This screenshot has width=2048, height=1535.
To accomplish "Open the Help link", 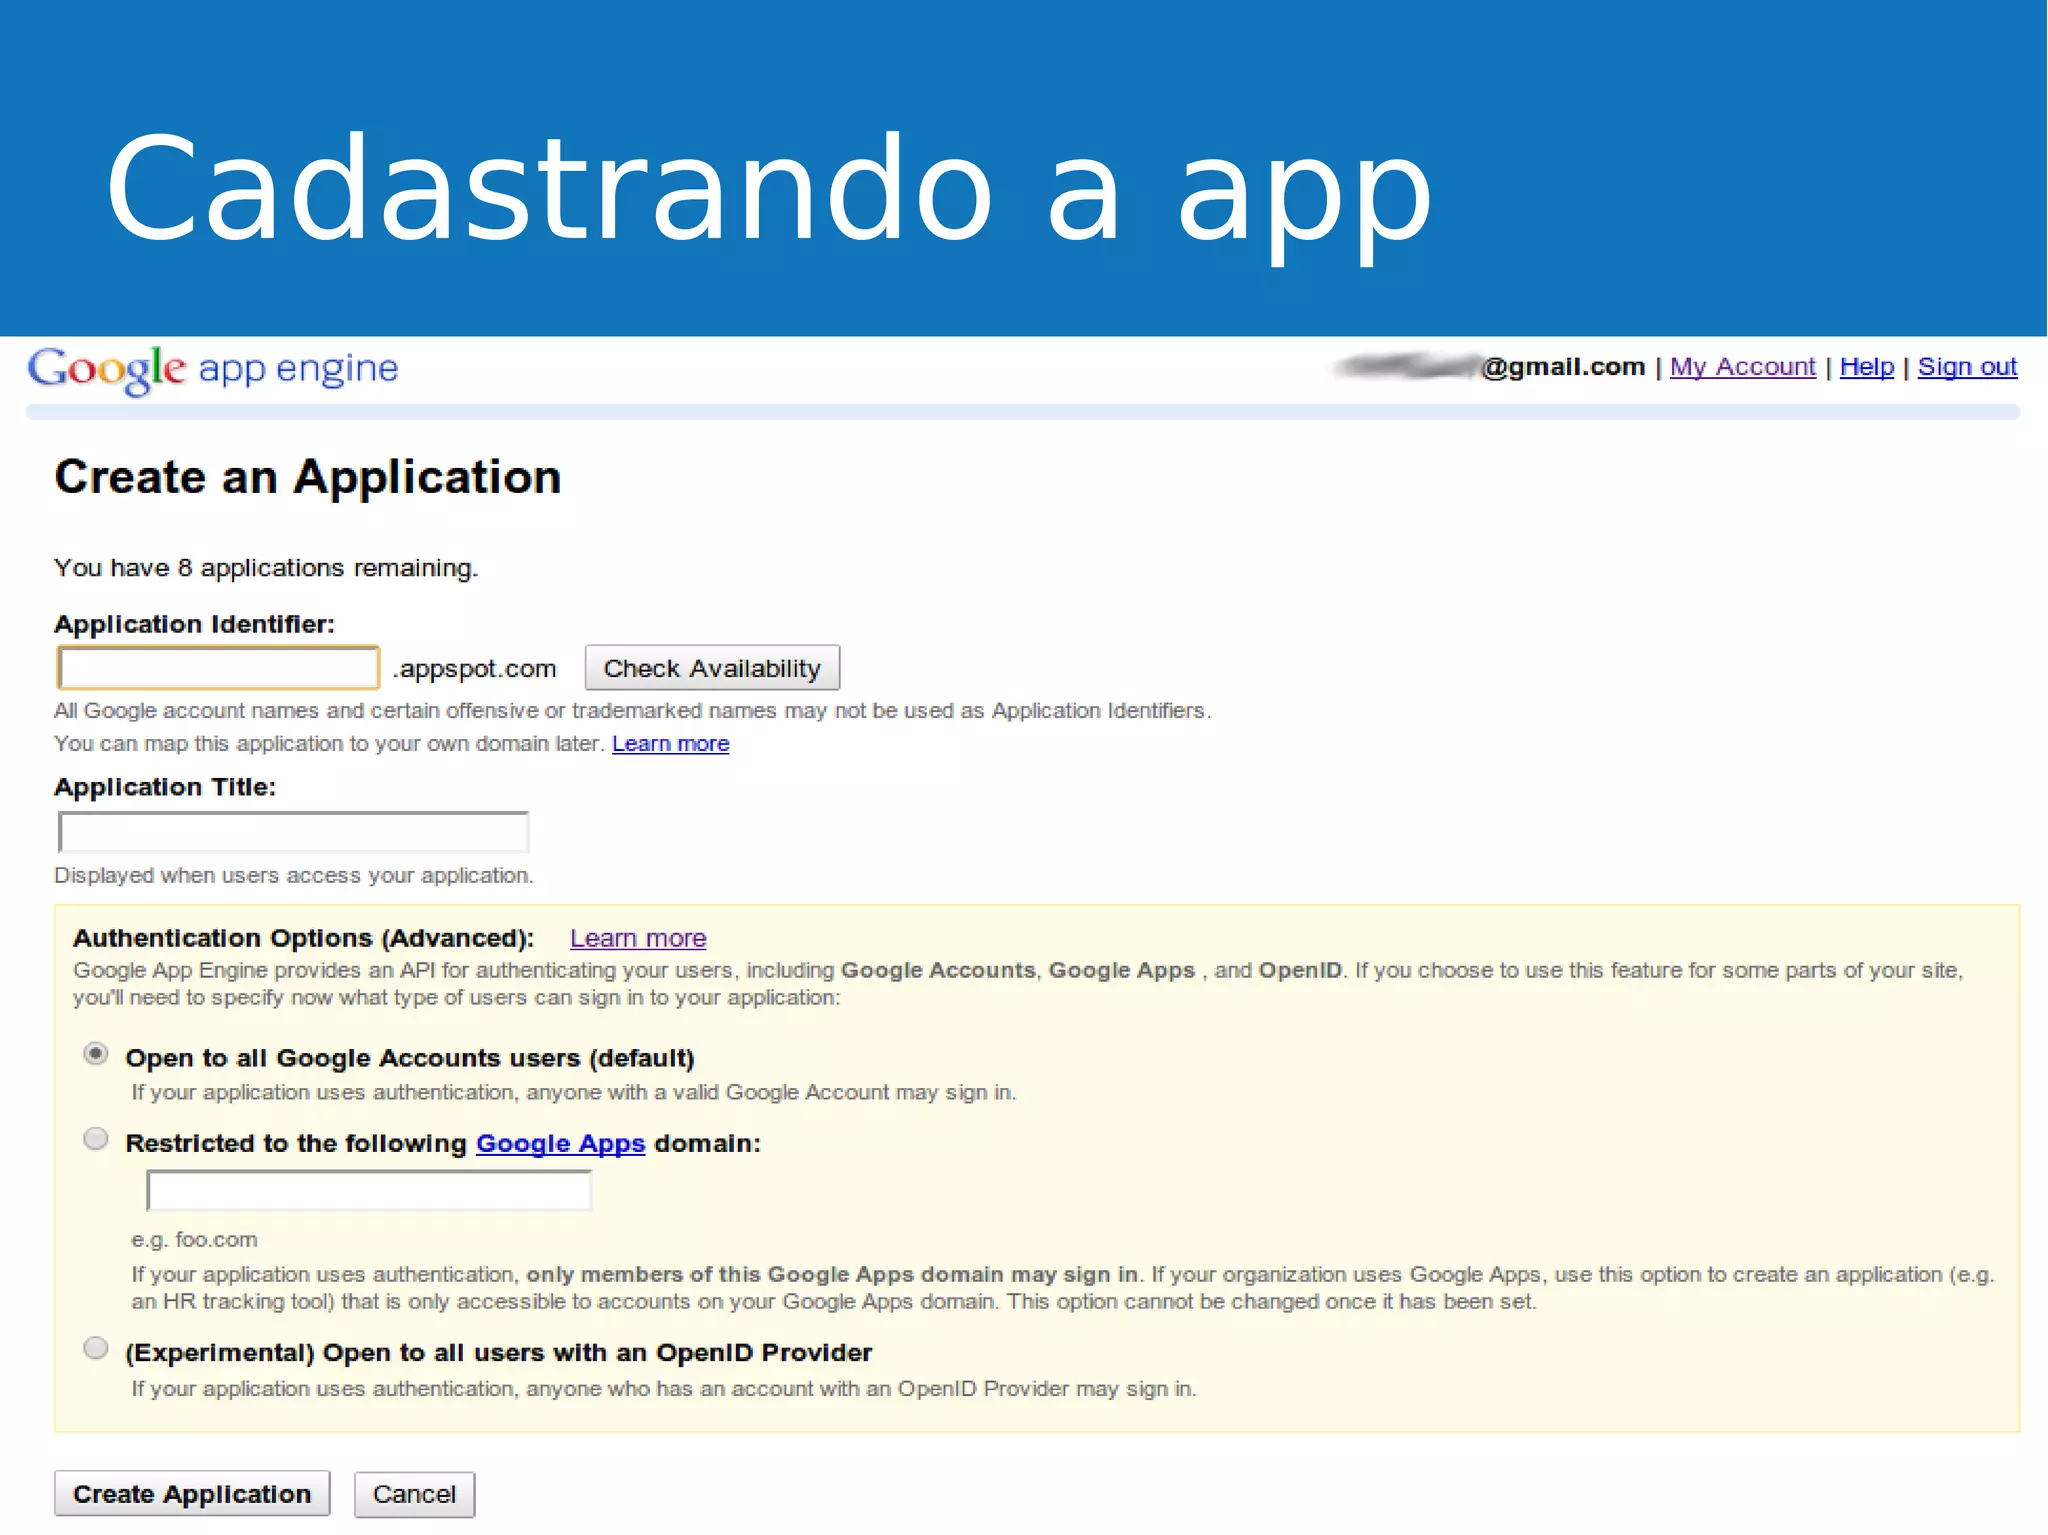I will [1866, 367].
